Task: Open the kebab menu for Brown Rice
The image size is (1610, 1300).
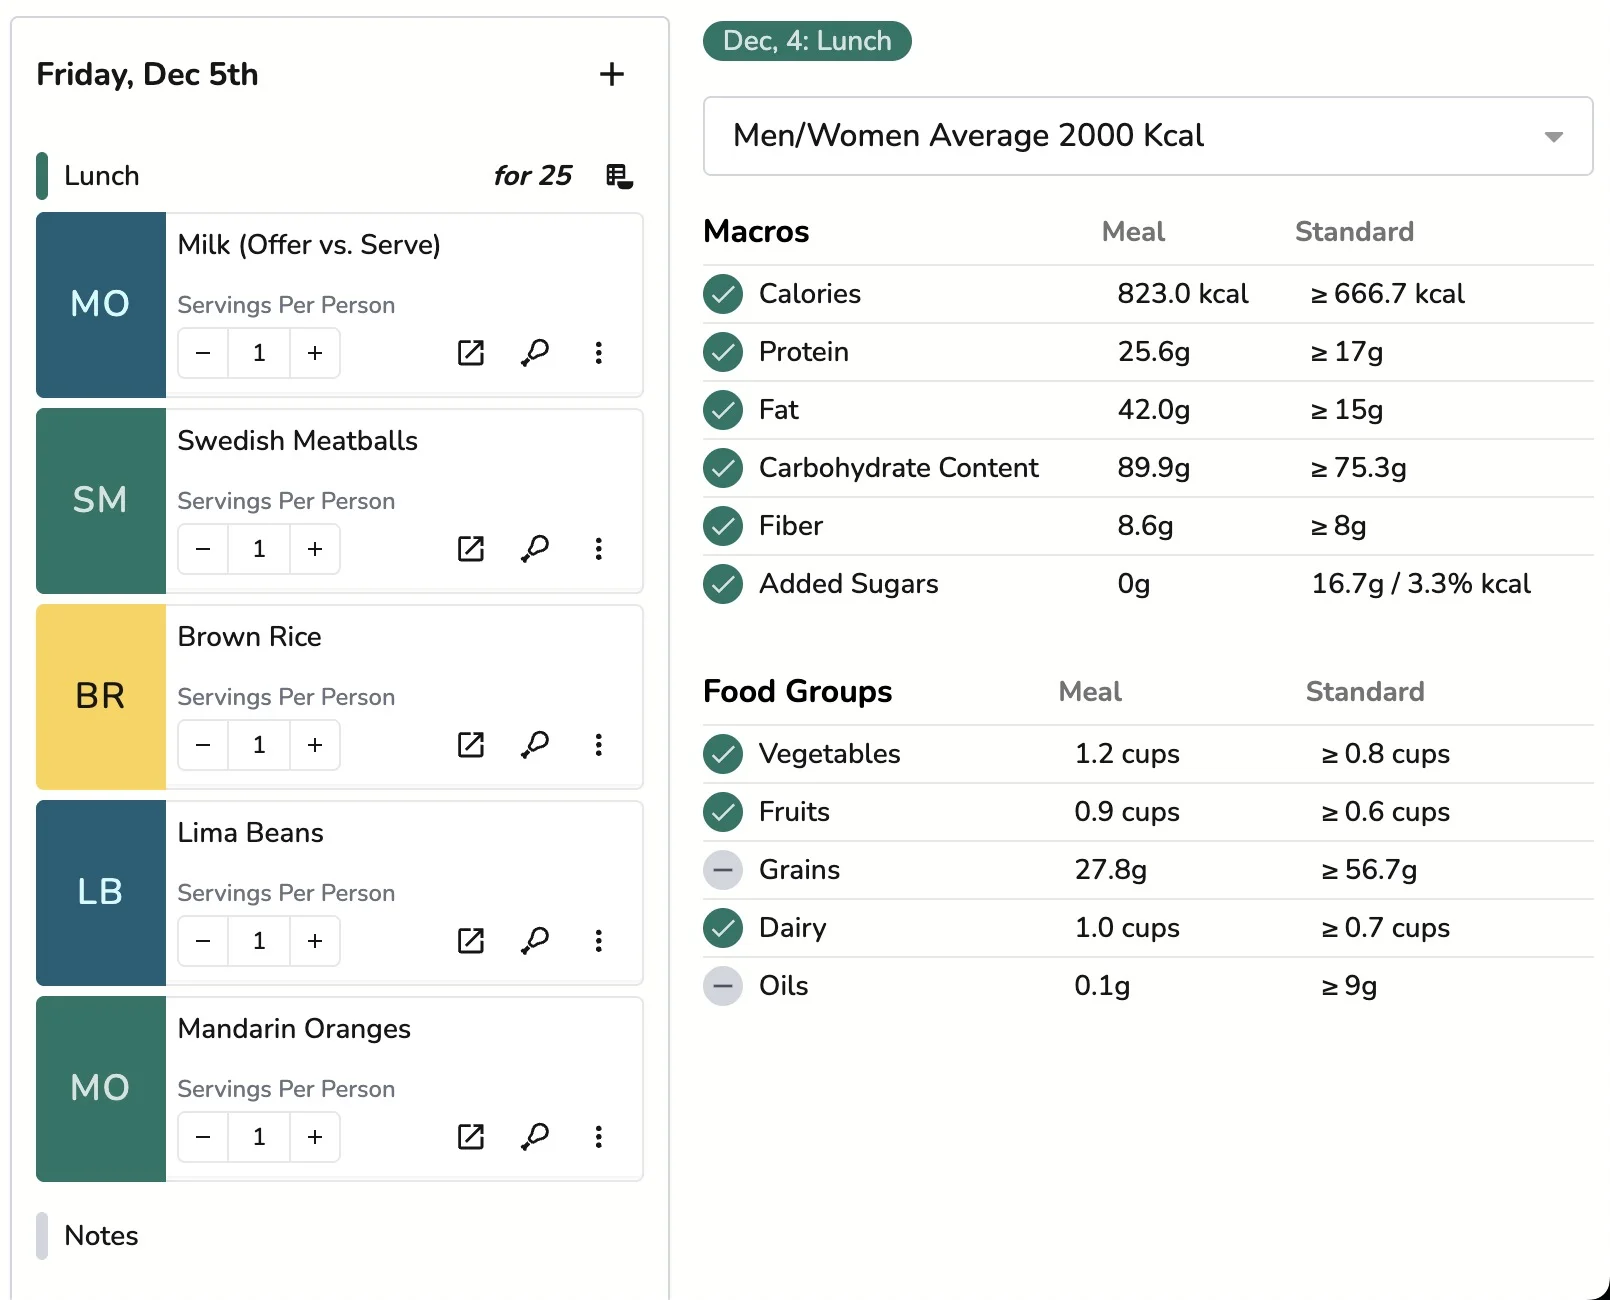Action: [x=599, y=745]
